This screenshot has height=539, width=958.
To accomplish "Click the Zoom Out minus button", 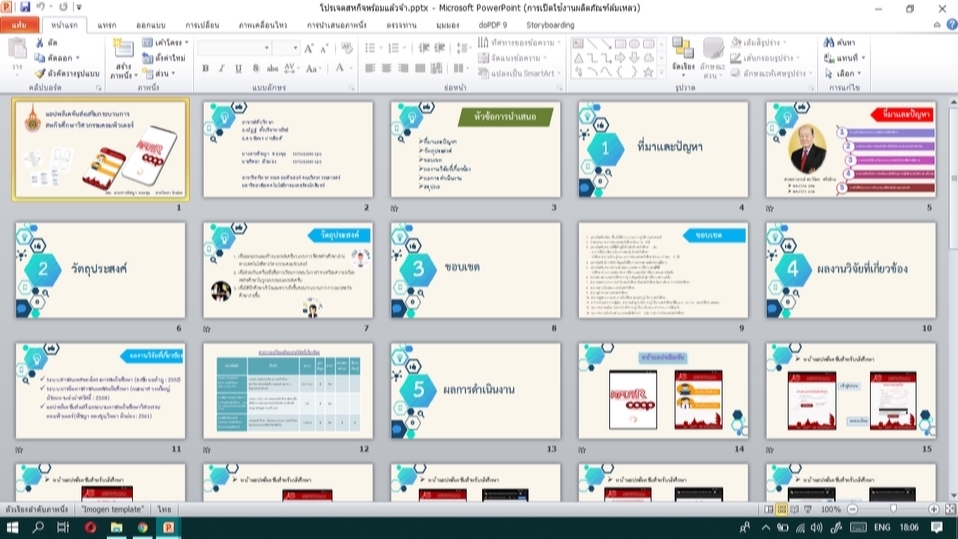I will pyautogui.click(x=852, y=509).
